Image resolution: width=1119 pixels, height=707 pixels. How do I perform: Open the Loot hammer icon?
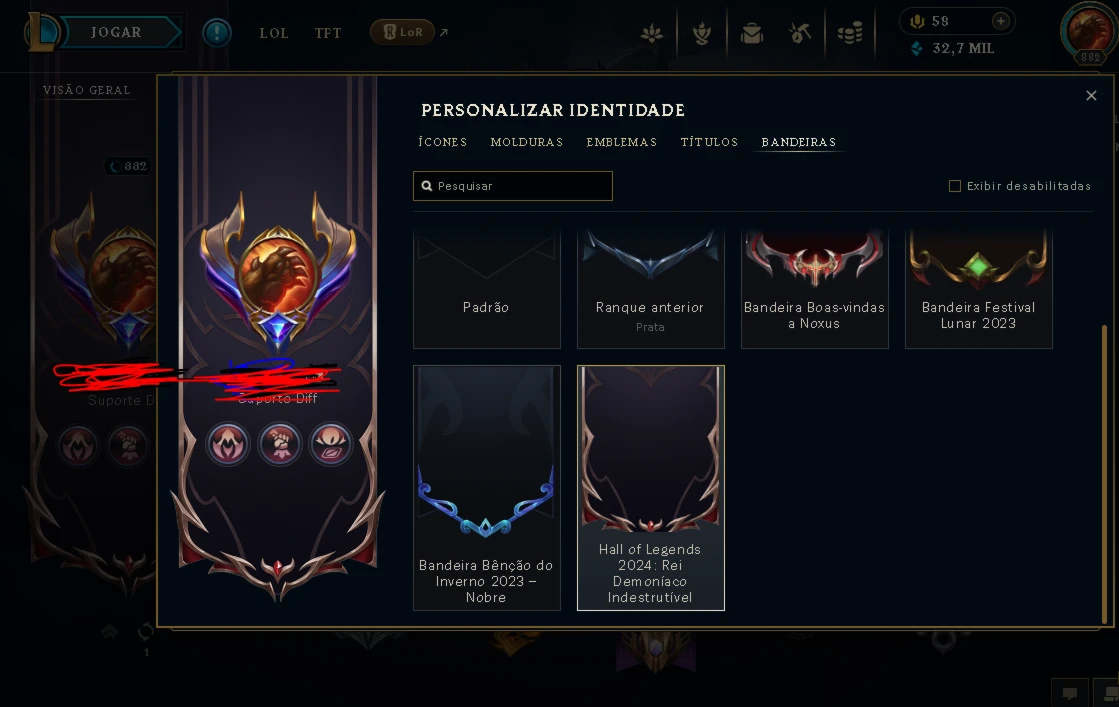coord(800,33)
